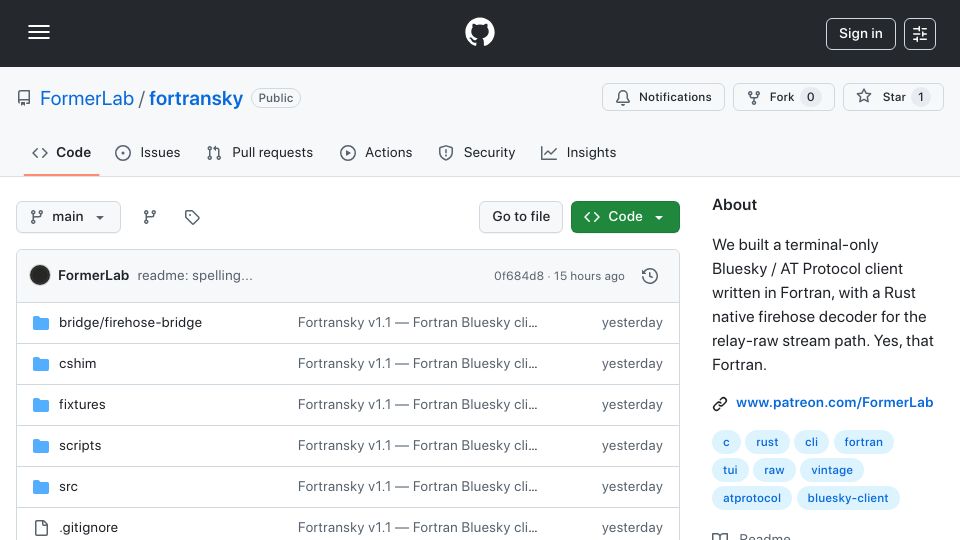Open the src folder
This screenshot has width=960, height=540.
point(69,487)
